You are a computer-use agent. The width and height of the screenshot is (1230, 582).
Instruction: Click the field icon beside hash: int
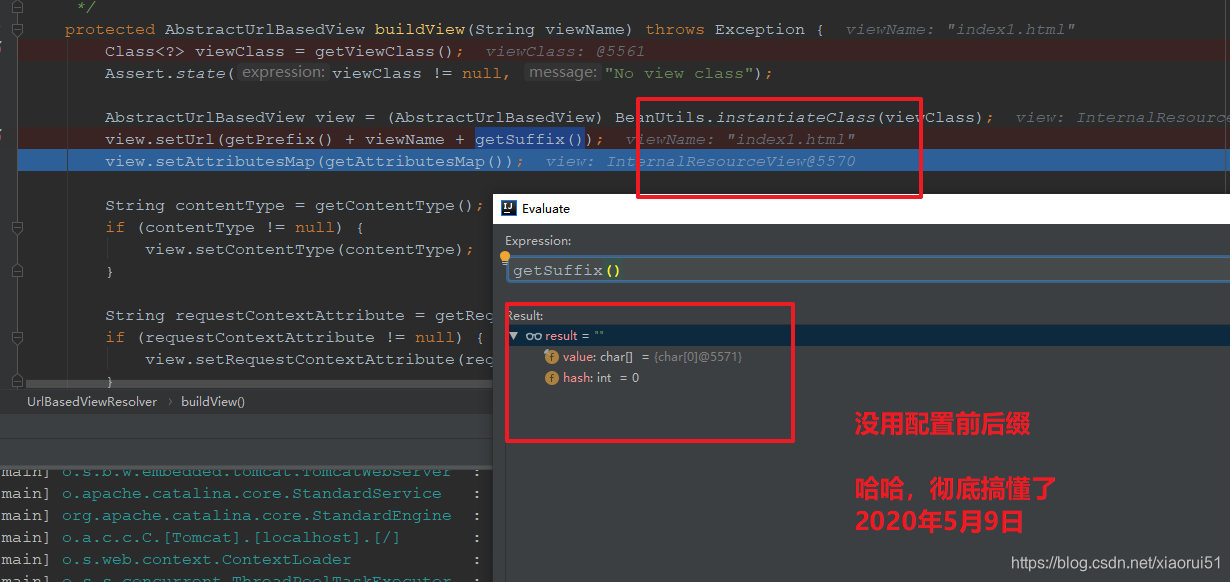tap(551, 378)
